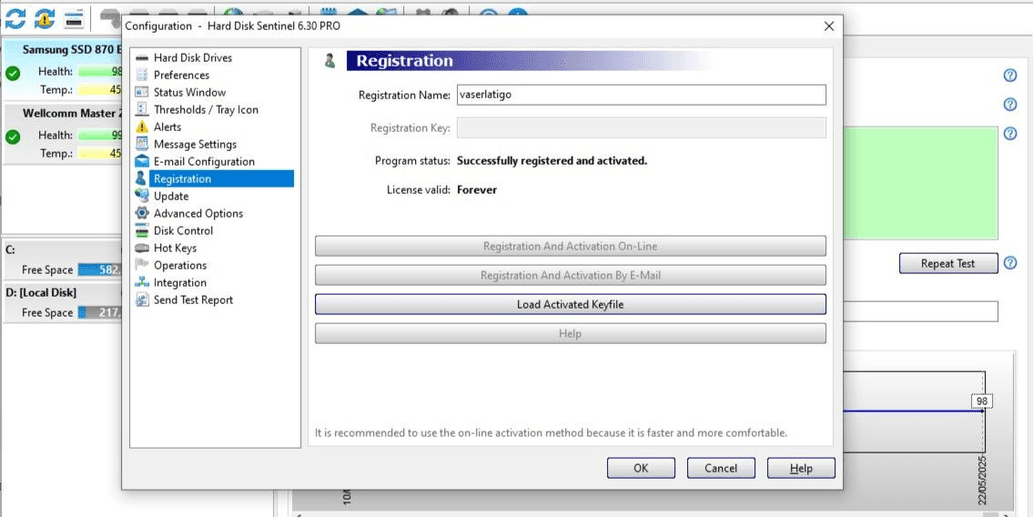Select Preferences in the configuration list
The height and width of the screenshot is (517, 1033).
181,75
